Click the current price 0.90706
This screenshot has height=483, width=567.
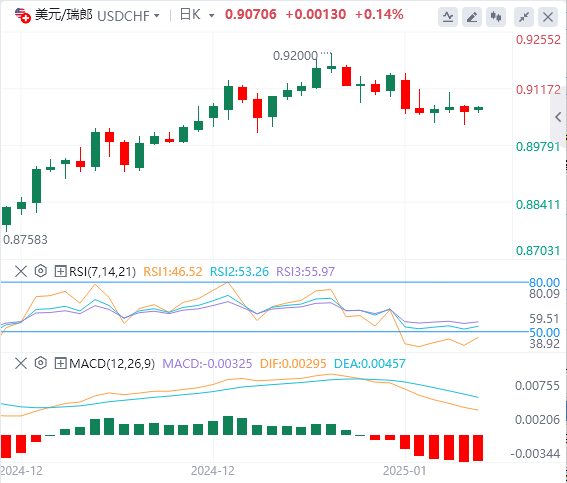251,14
